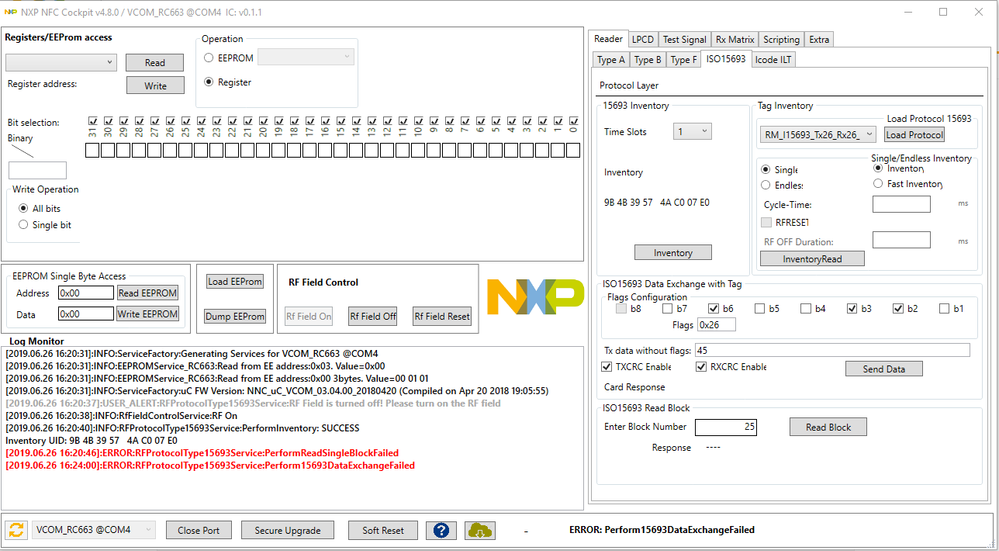Click the Write EEPROM button
Image resolution: width=999 pixels, height=551 pixels.
point(147,314)
